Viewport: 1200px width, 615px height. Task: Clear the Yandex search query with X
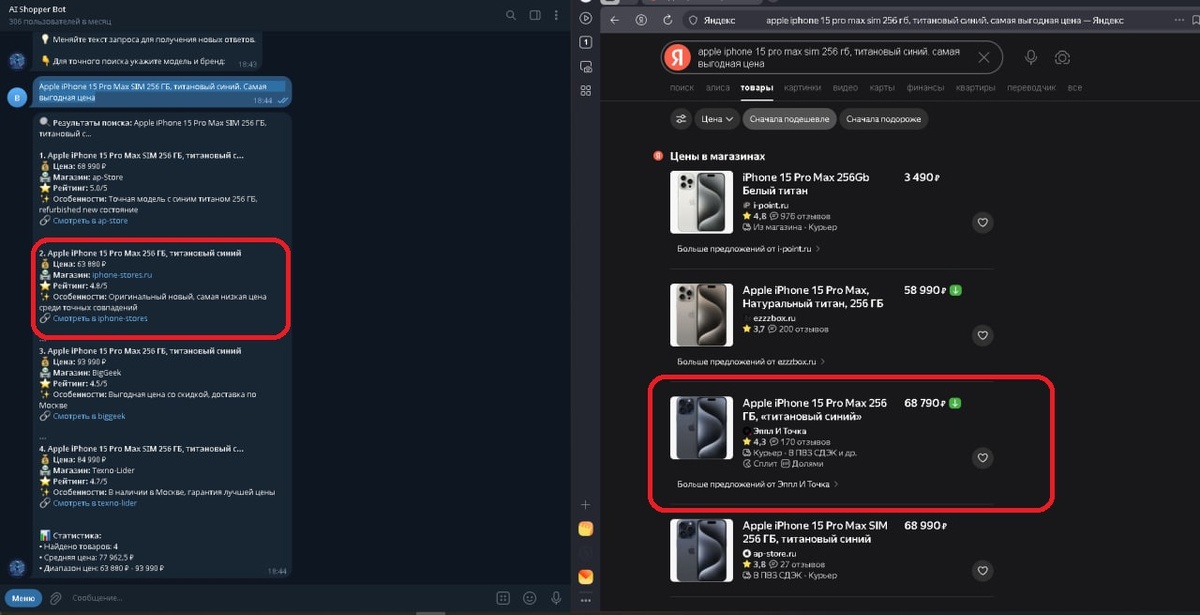(984, 58)
